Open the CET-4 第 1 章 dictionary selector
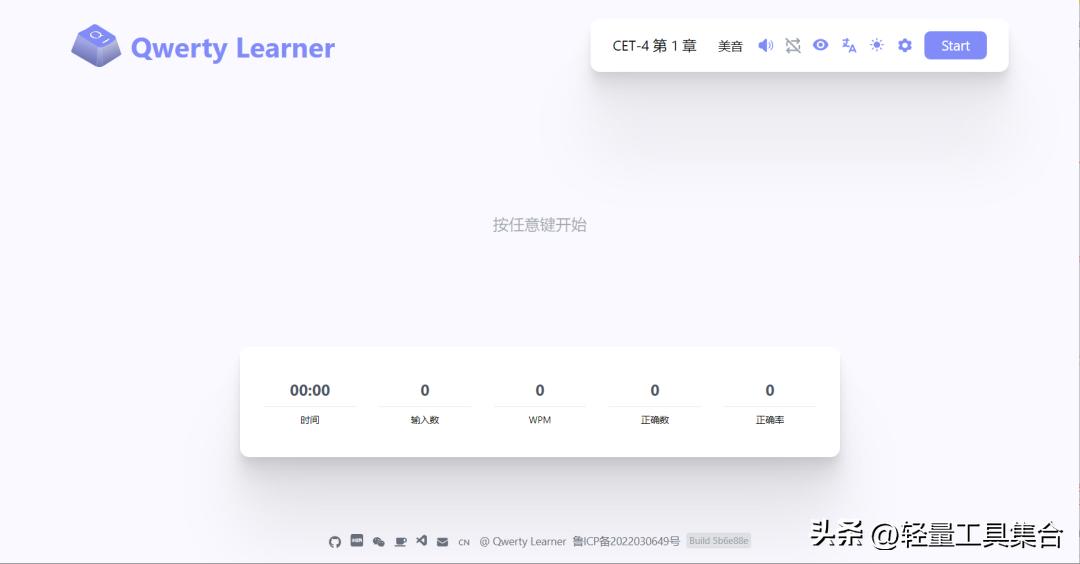Image resolution: width=1080 pixels, height=564 pixels. pos(654,46)
